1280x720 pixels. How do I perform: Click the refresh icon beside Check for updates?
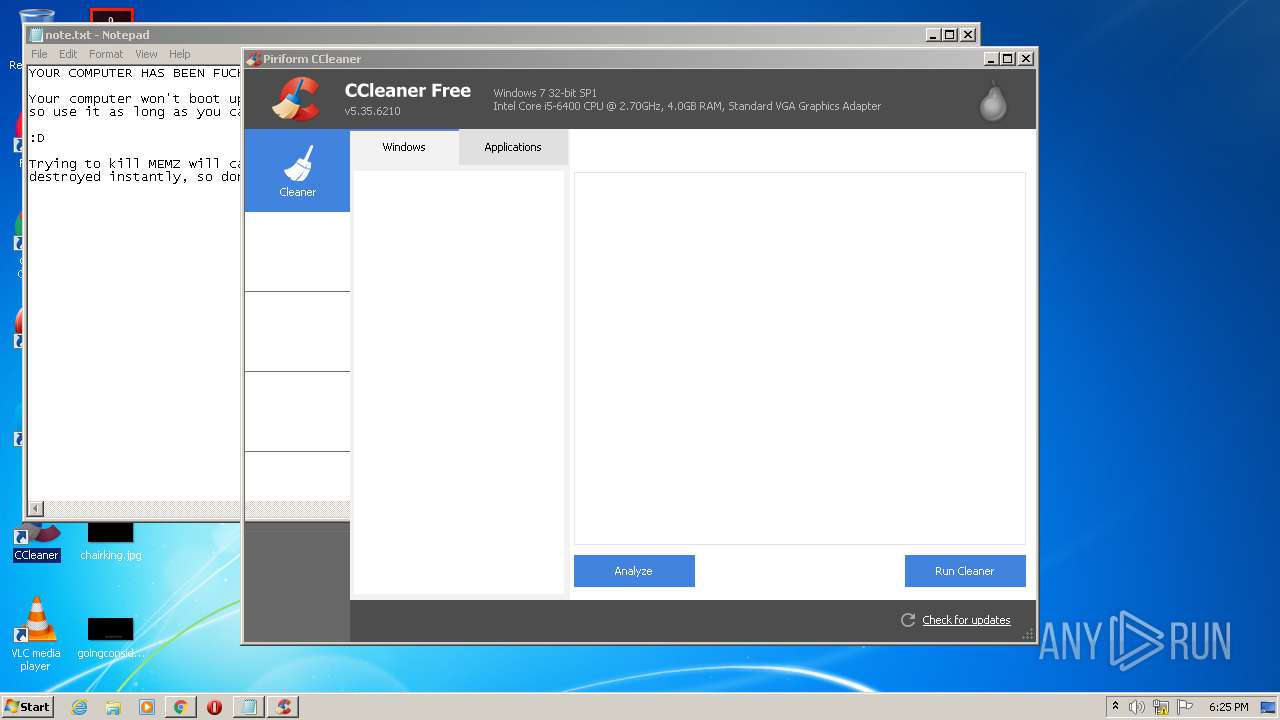coord(908,620)
